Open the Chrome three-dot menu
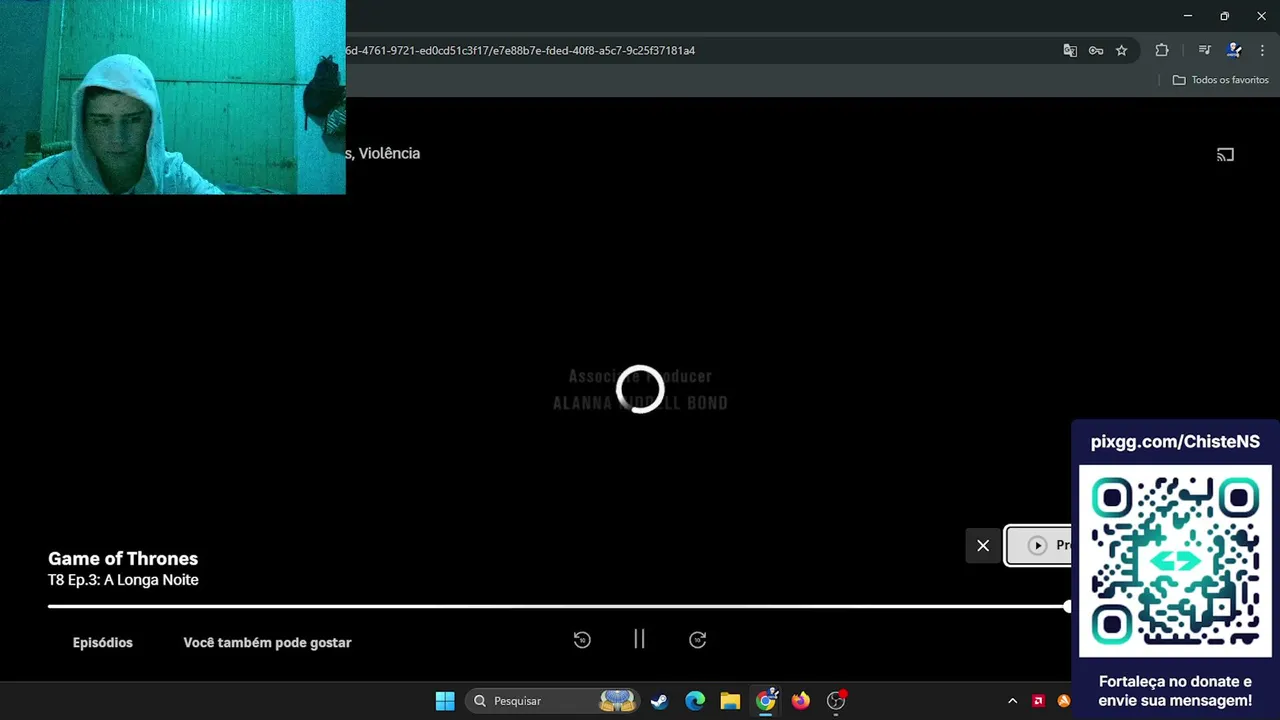The image size is (1280, 720). coord(1262,50)
